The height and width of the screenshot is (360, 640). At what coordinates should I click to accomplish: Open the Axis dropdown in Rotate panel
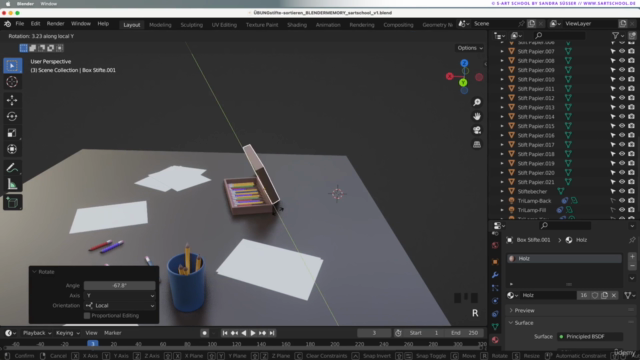point(120,296)
